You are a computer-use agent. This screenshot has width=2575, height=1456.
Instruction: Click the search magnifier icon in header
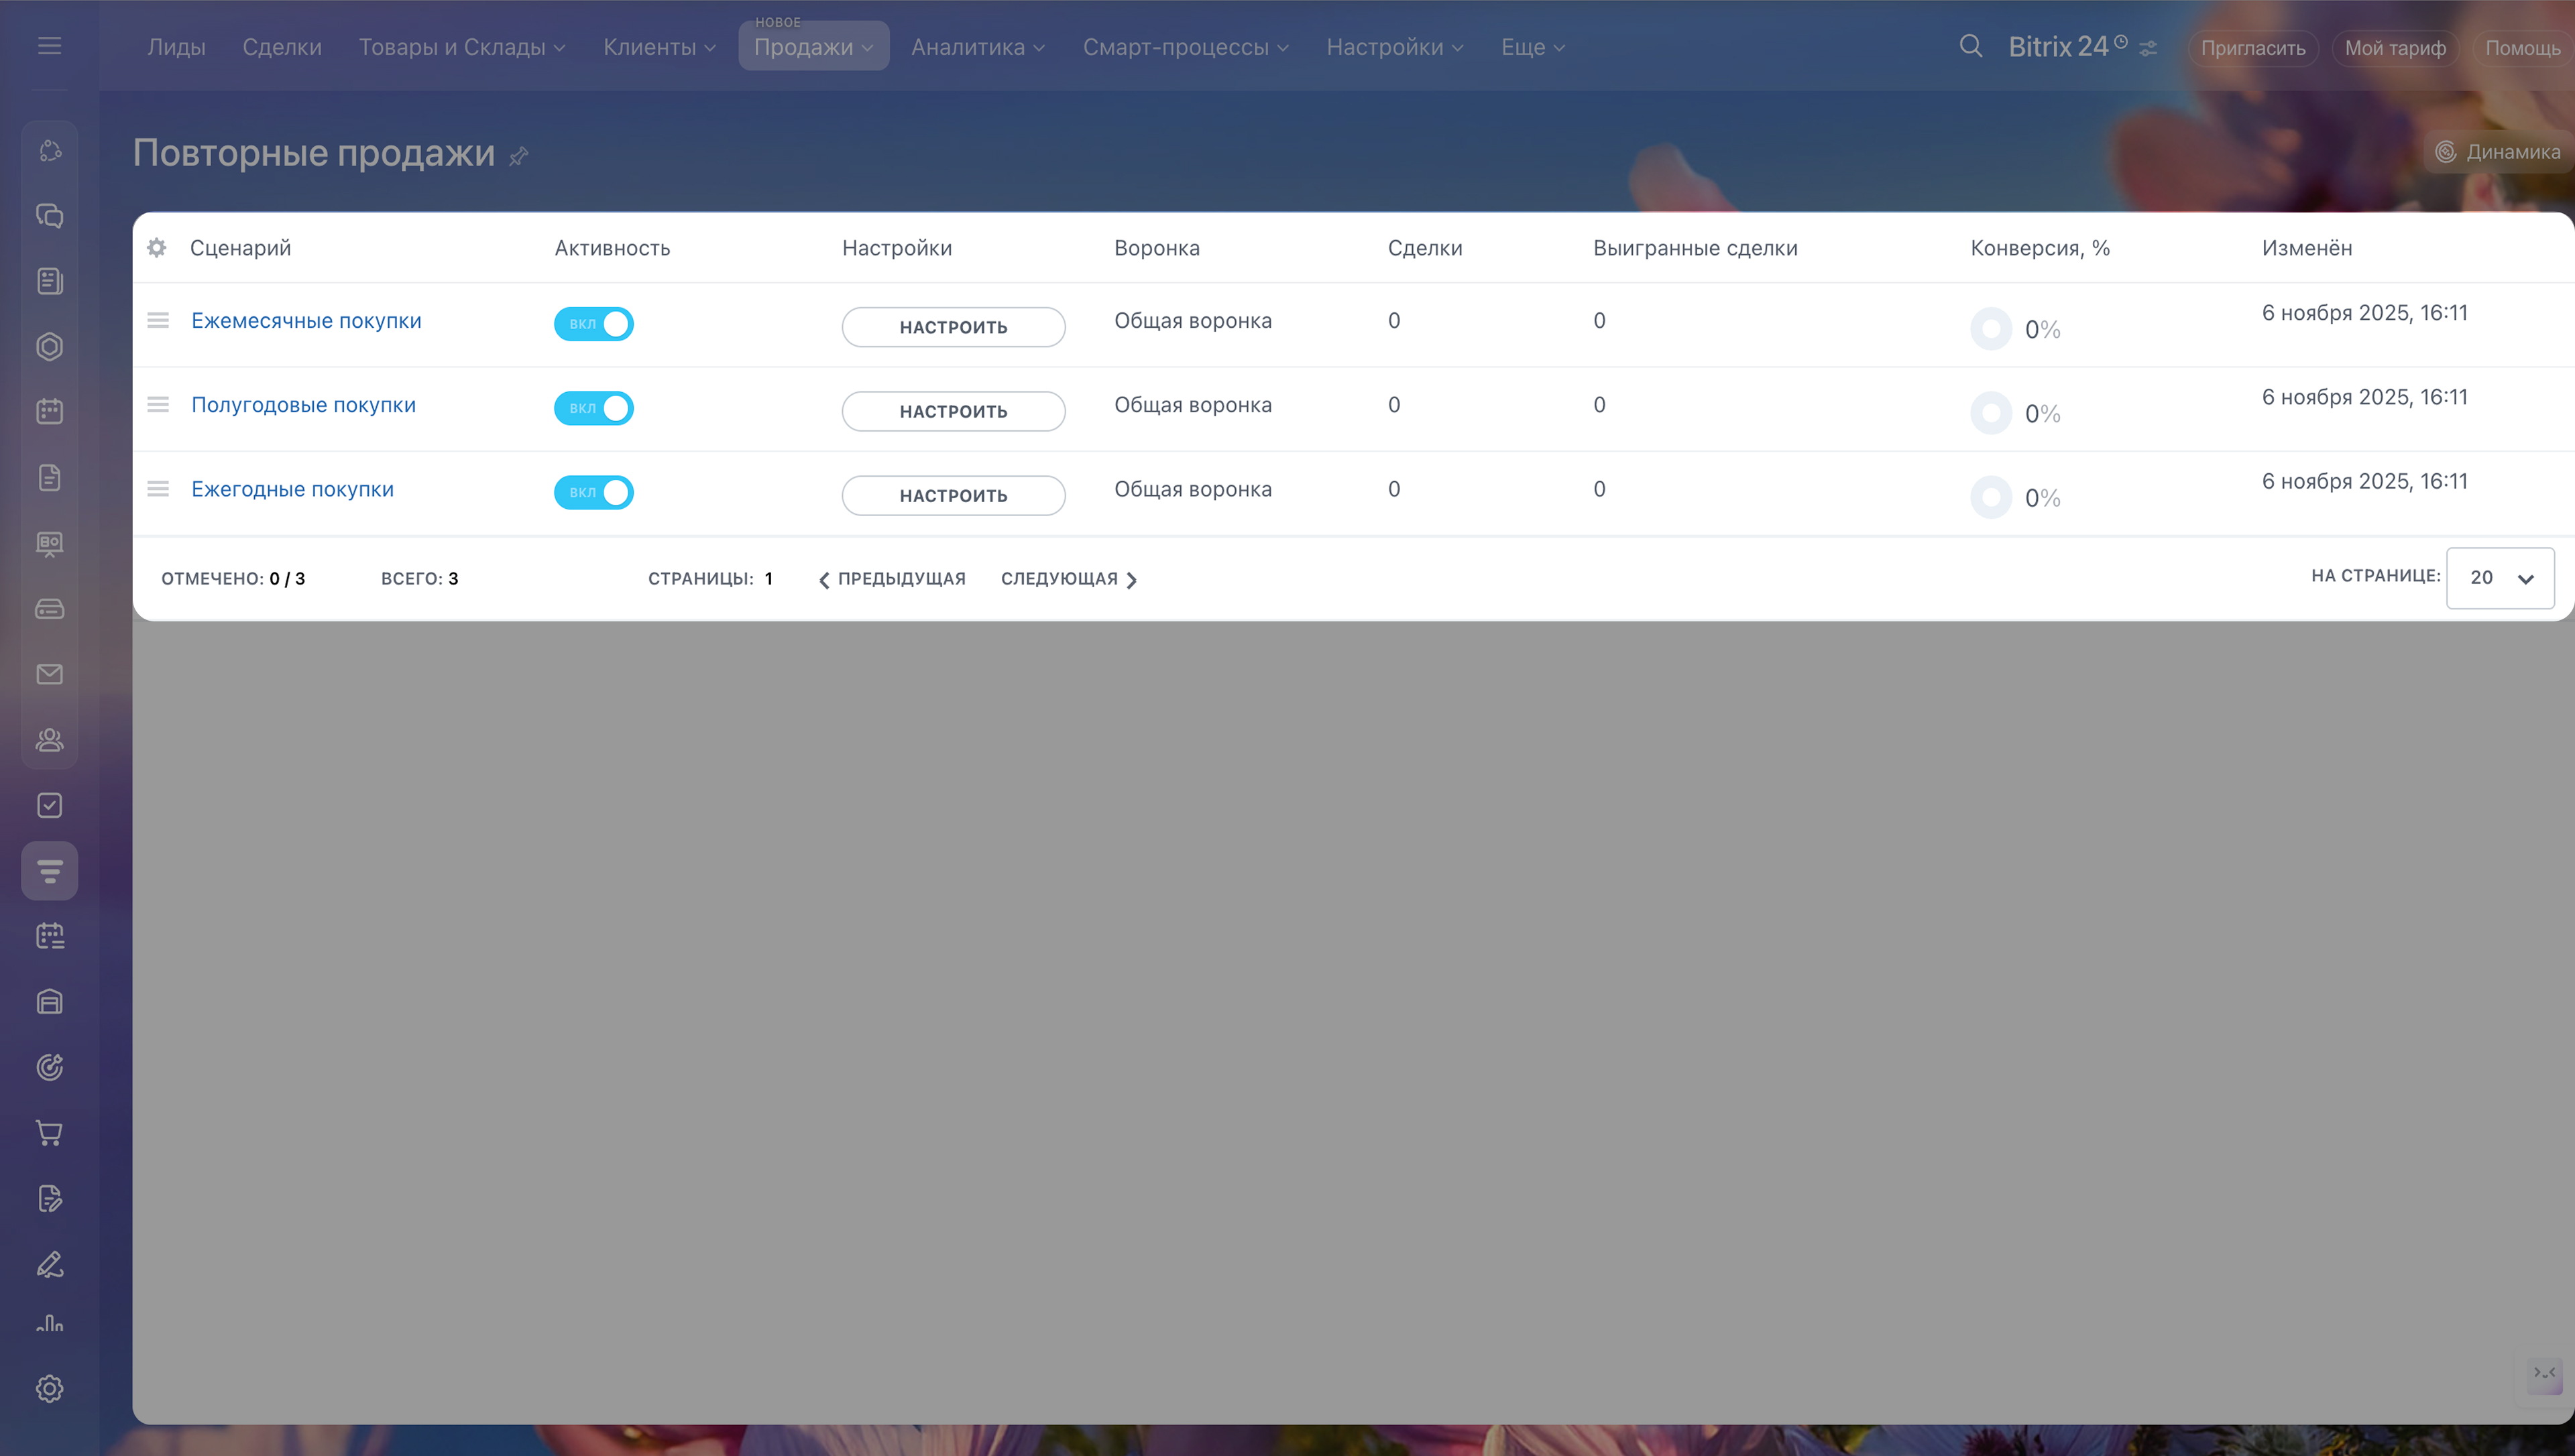click(1970, 46)
